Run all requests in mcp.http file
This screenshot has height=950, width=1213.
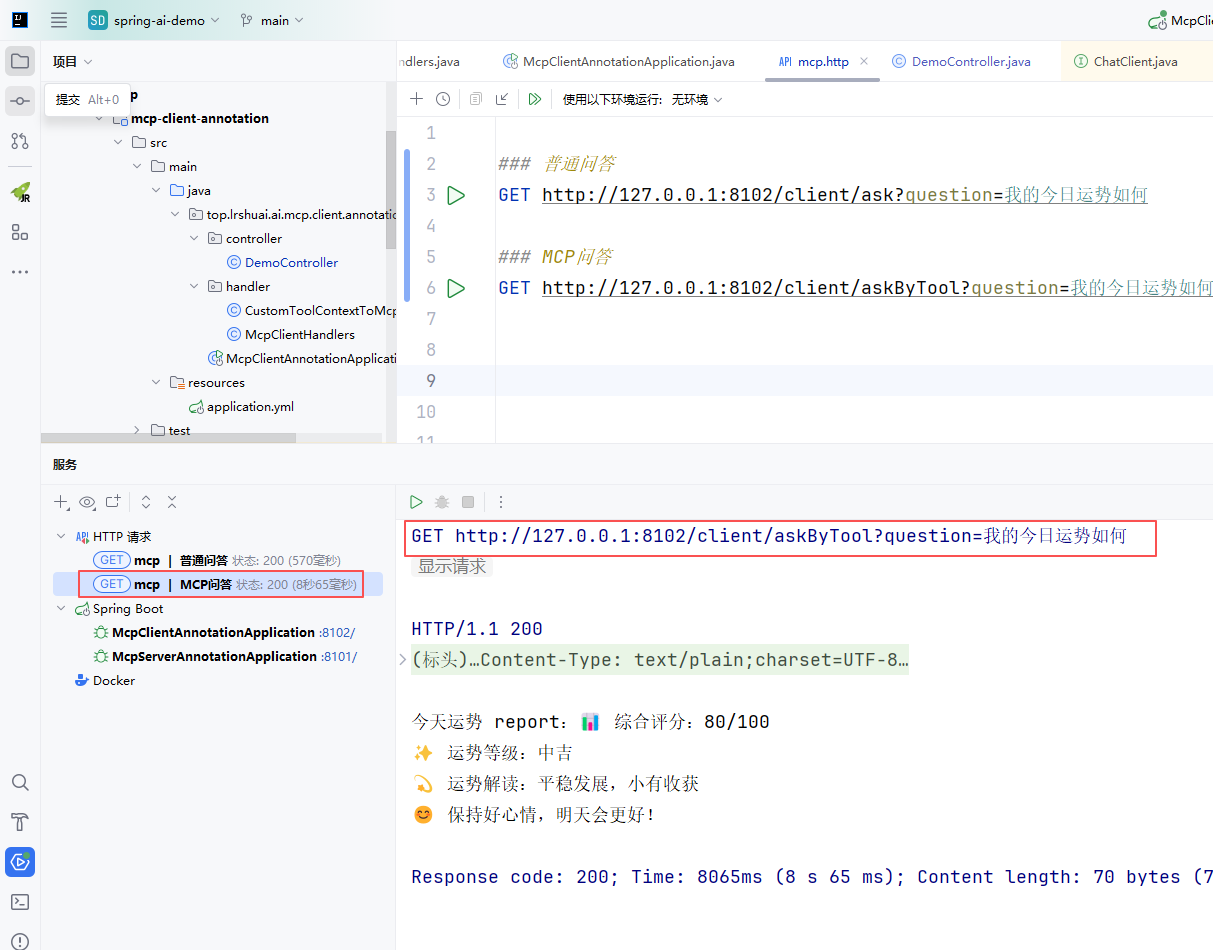coord(535,99)
